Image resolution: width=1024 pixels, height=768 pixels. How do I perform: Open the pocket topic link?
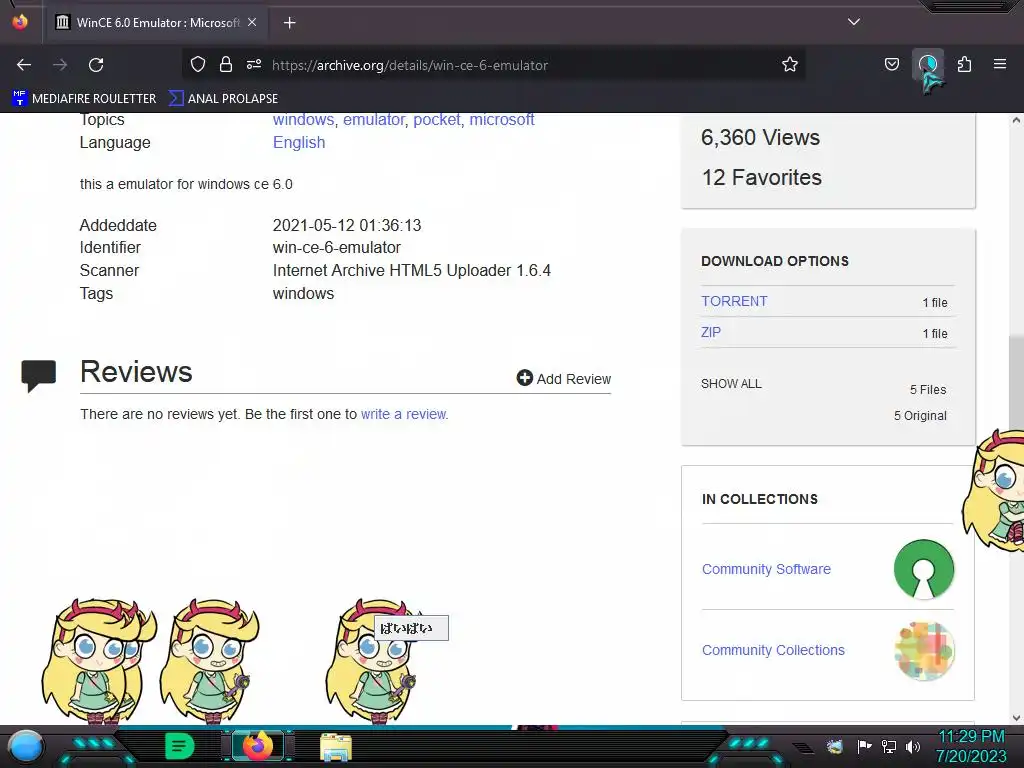tap(437, 120)
